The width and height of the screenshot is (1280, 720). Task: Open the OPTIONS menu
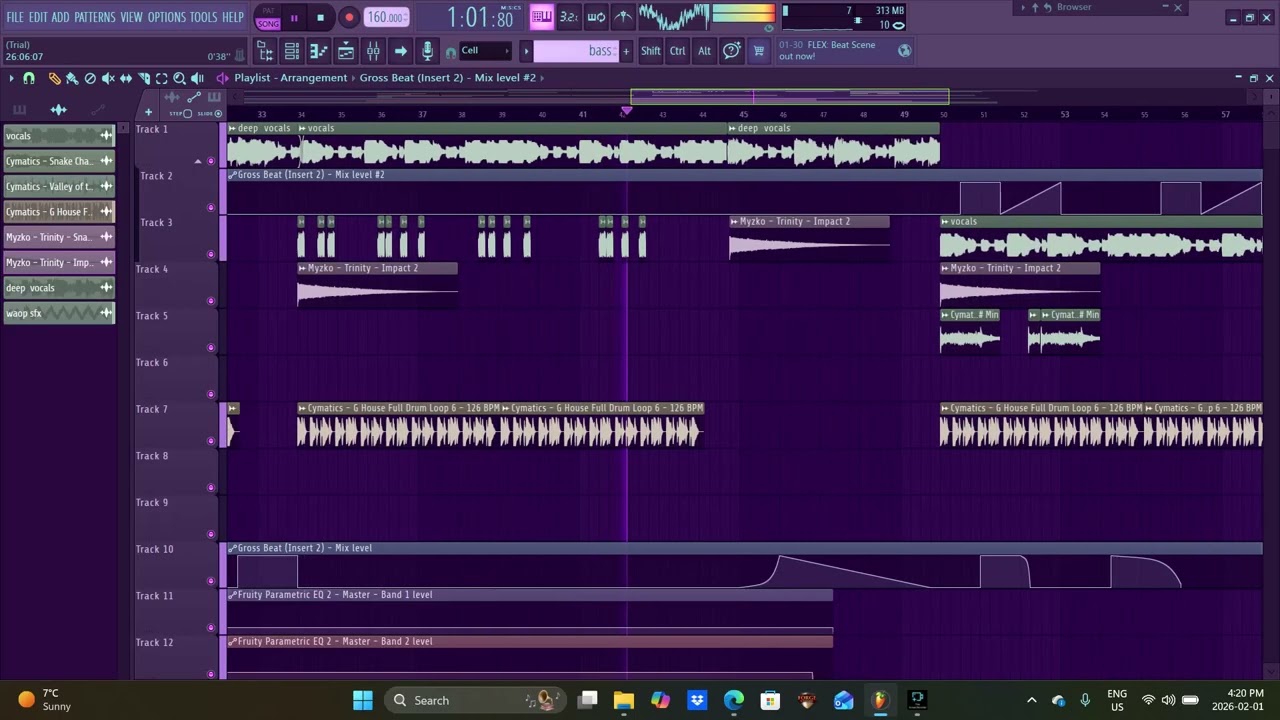coord(167,17)
